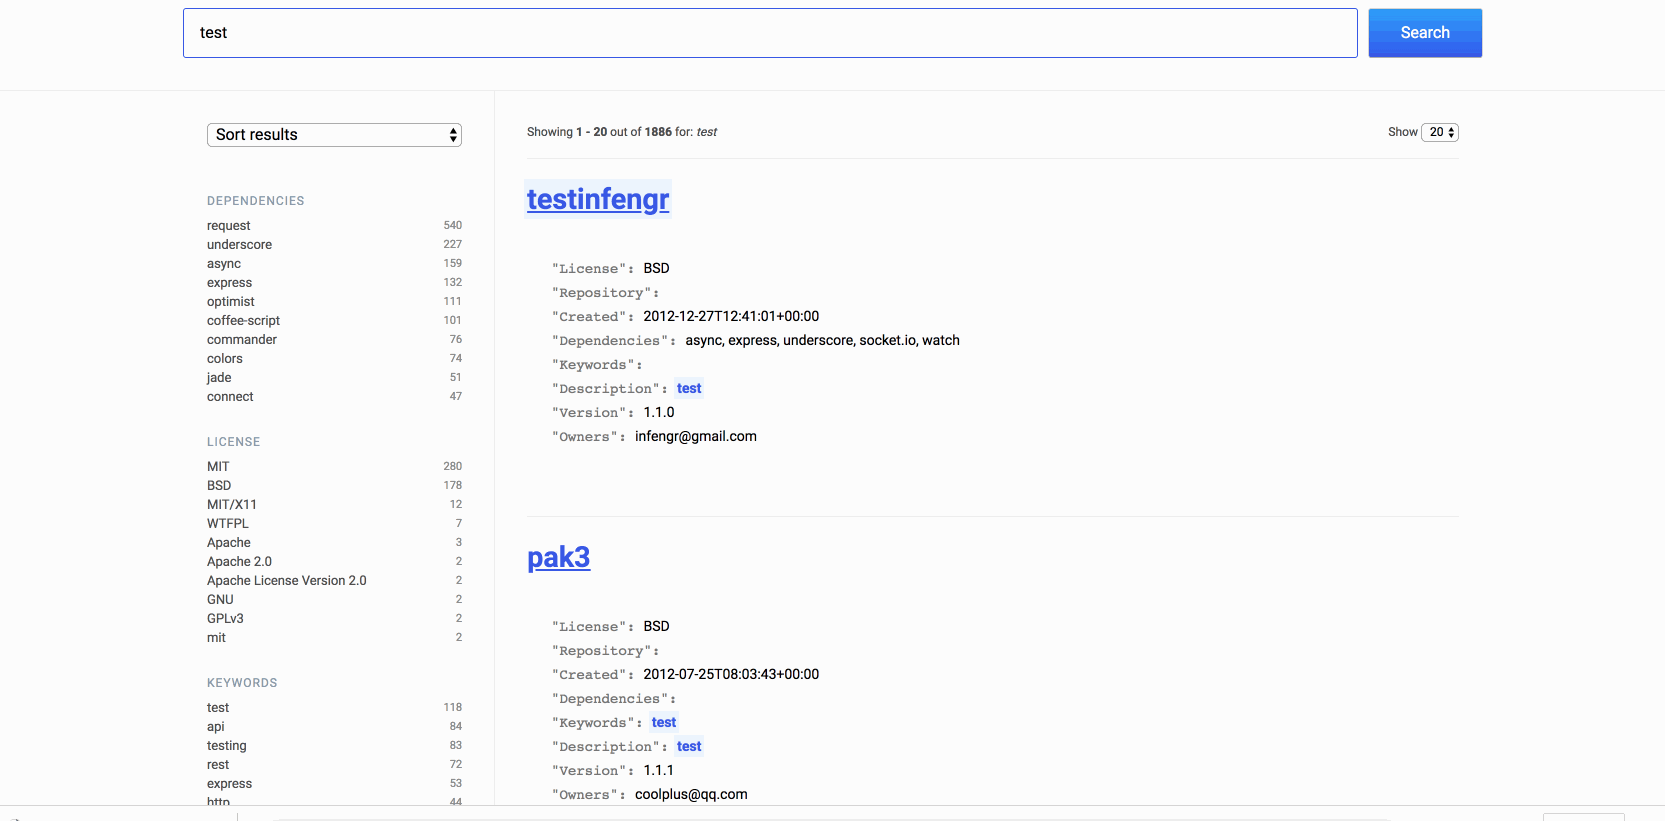
Task: Filter by MIT license
Action: tap(218, 467)
